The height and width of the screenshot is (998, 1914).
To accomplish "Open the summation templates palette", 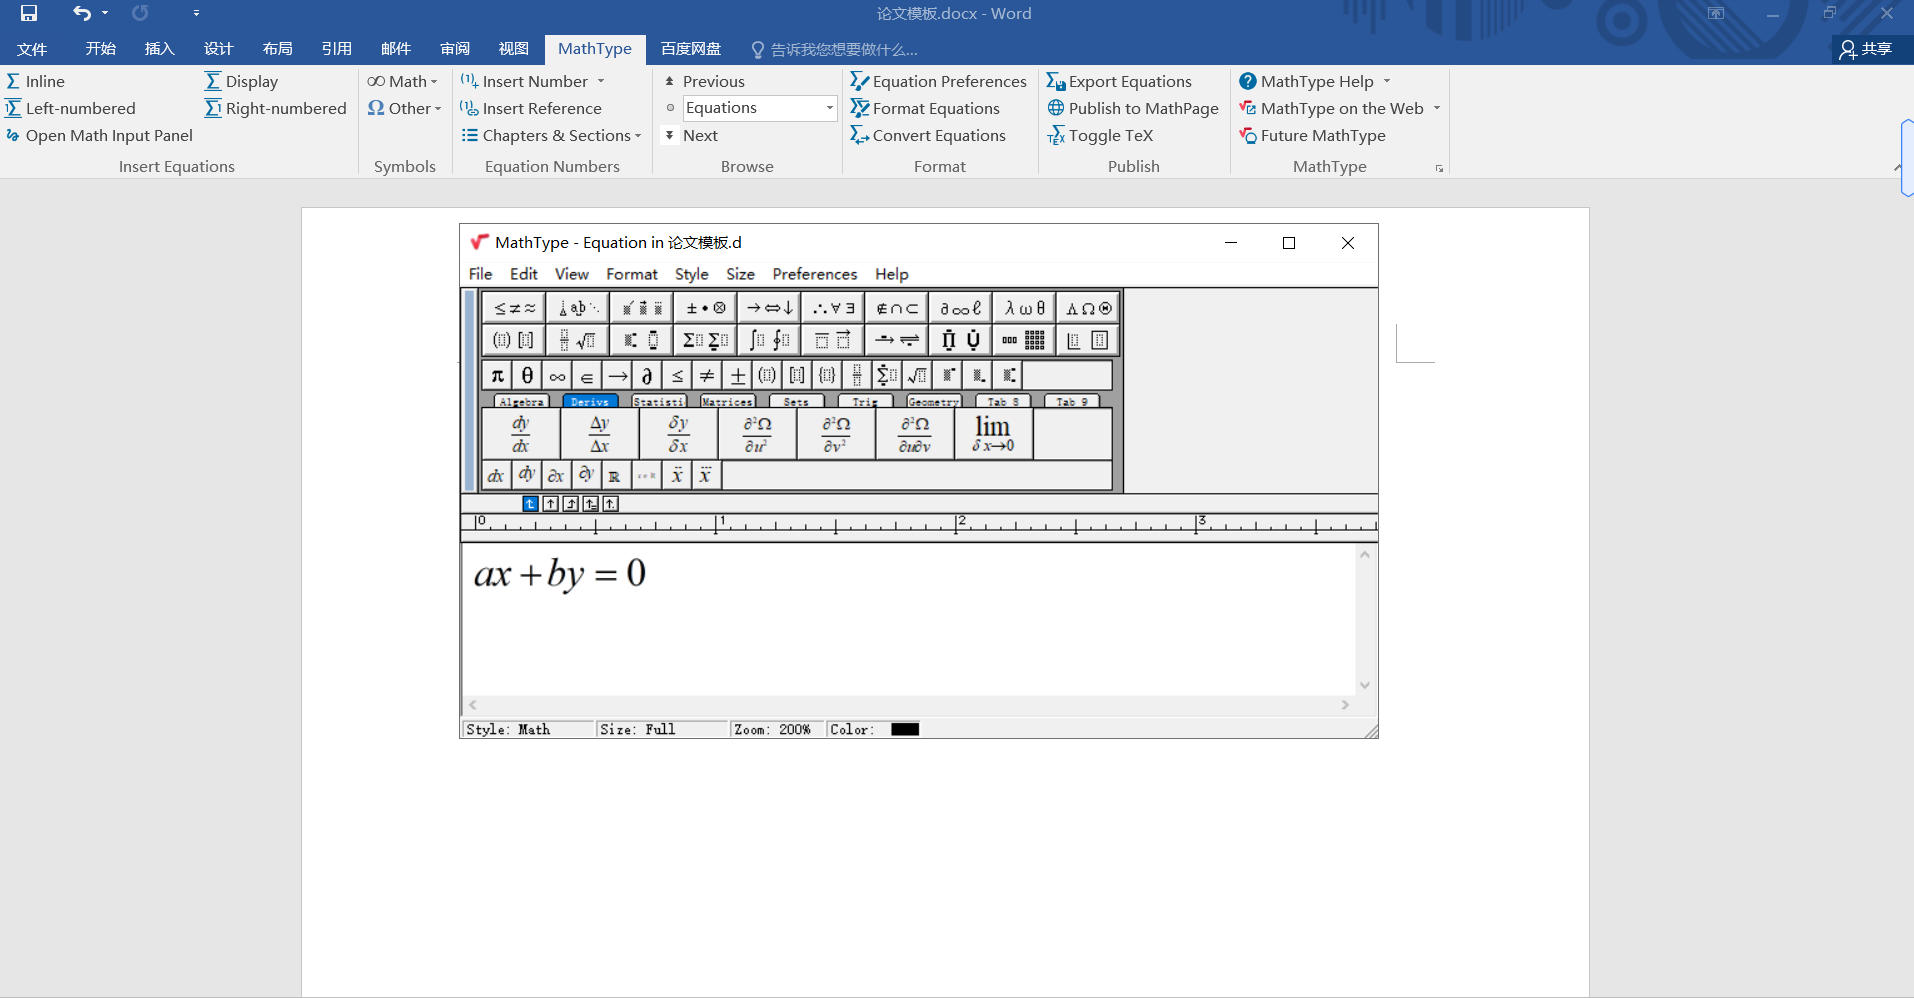I will pos(705,340).
